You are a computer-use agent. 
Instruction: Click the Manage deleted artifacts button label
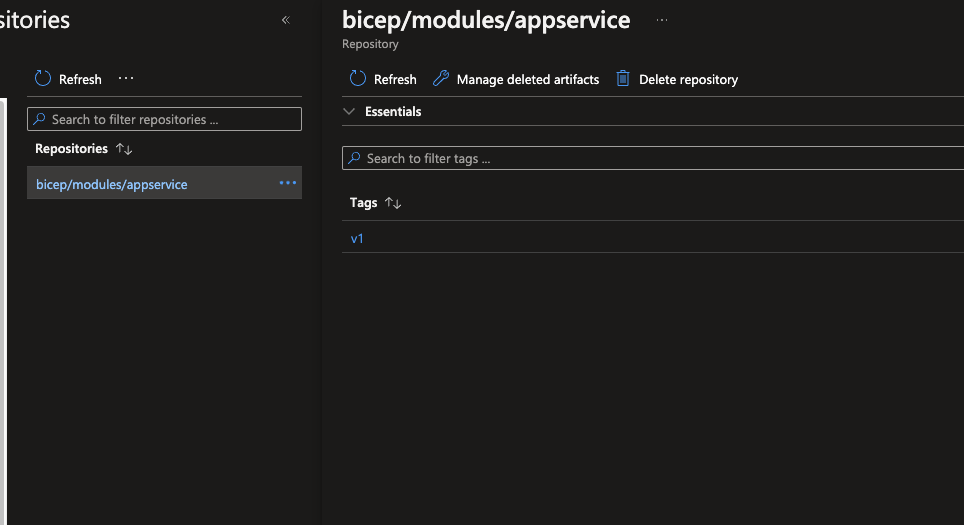pos(527,79)
